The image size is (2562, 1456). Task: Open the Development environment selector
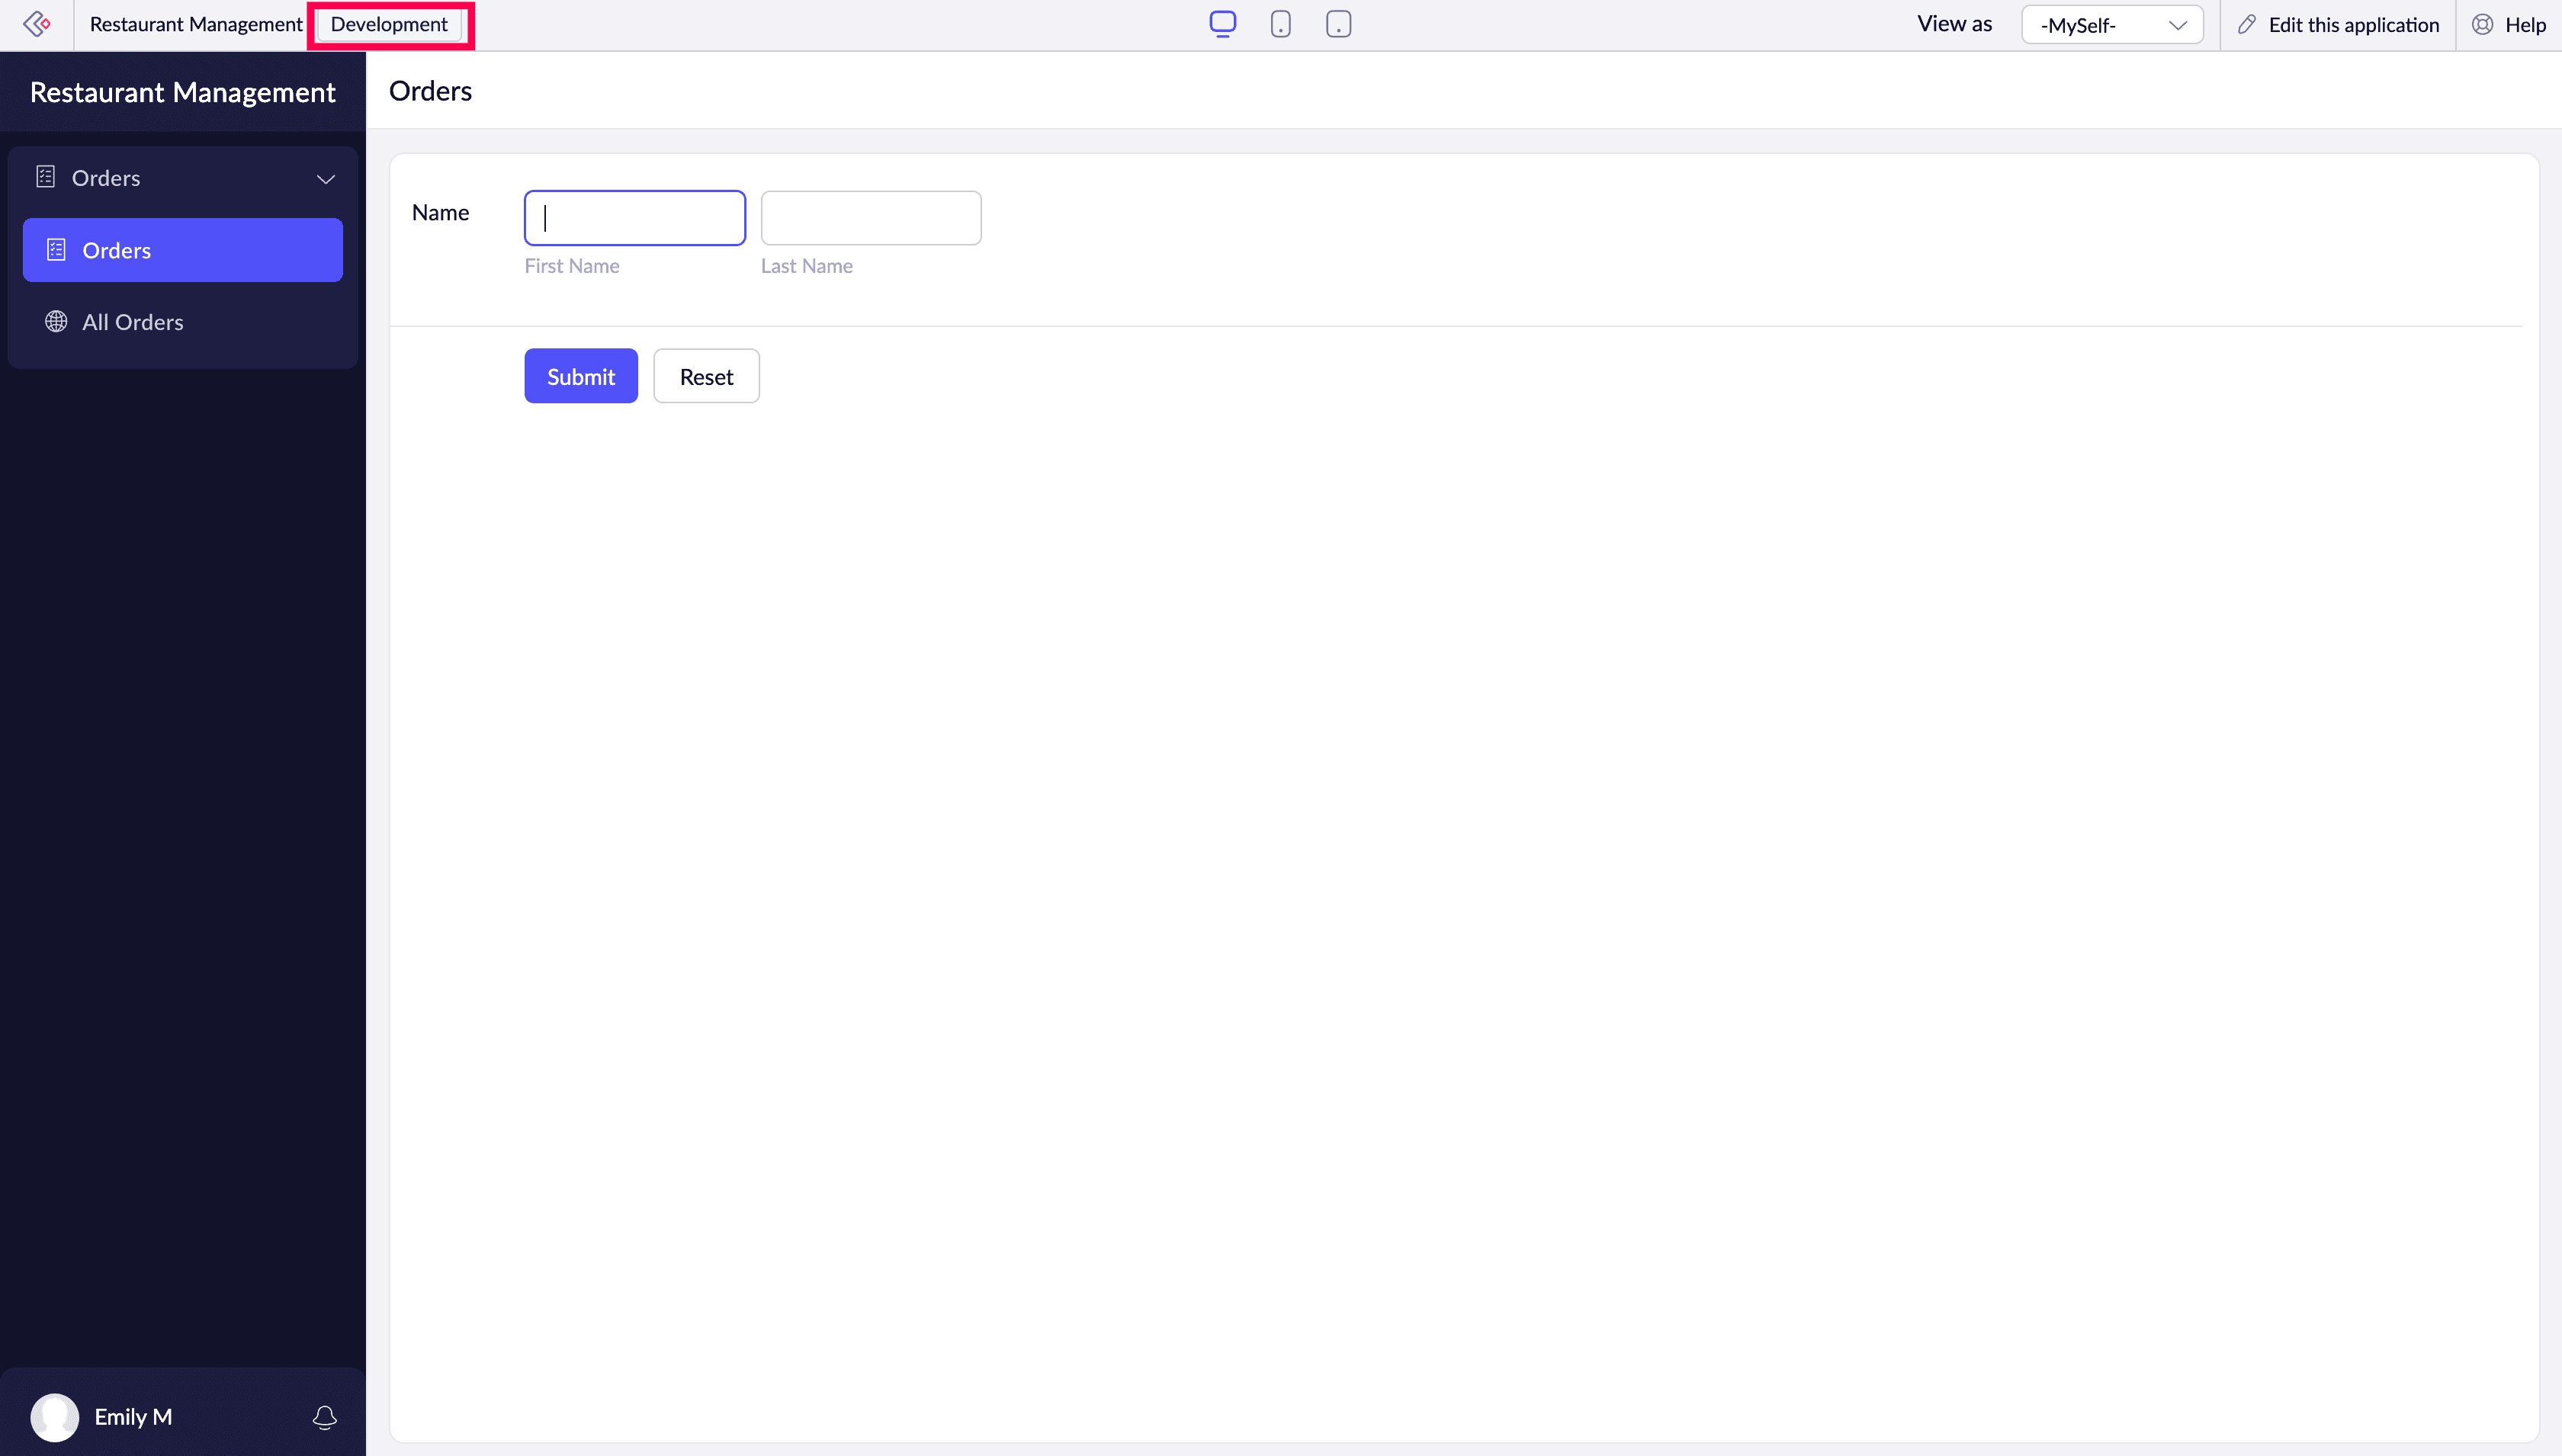[x=389, y=24]
